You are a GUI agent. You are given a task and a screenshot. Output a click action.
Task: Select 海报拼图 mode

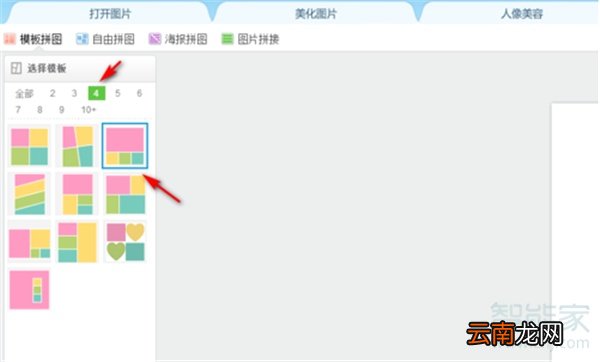click(178, 39)
